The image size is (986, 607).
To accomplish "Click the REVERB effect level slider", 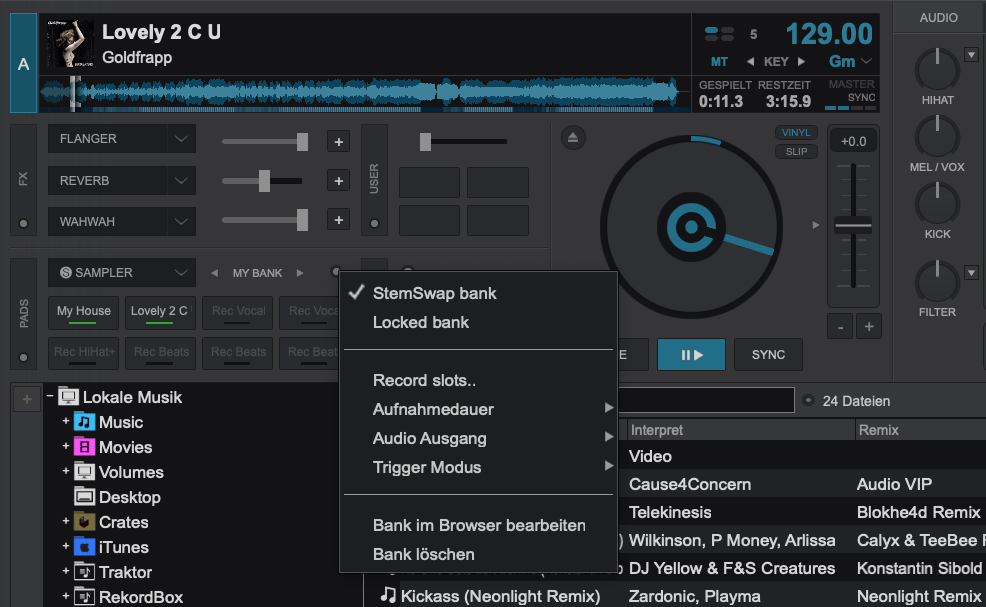I will [263, 181].
